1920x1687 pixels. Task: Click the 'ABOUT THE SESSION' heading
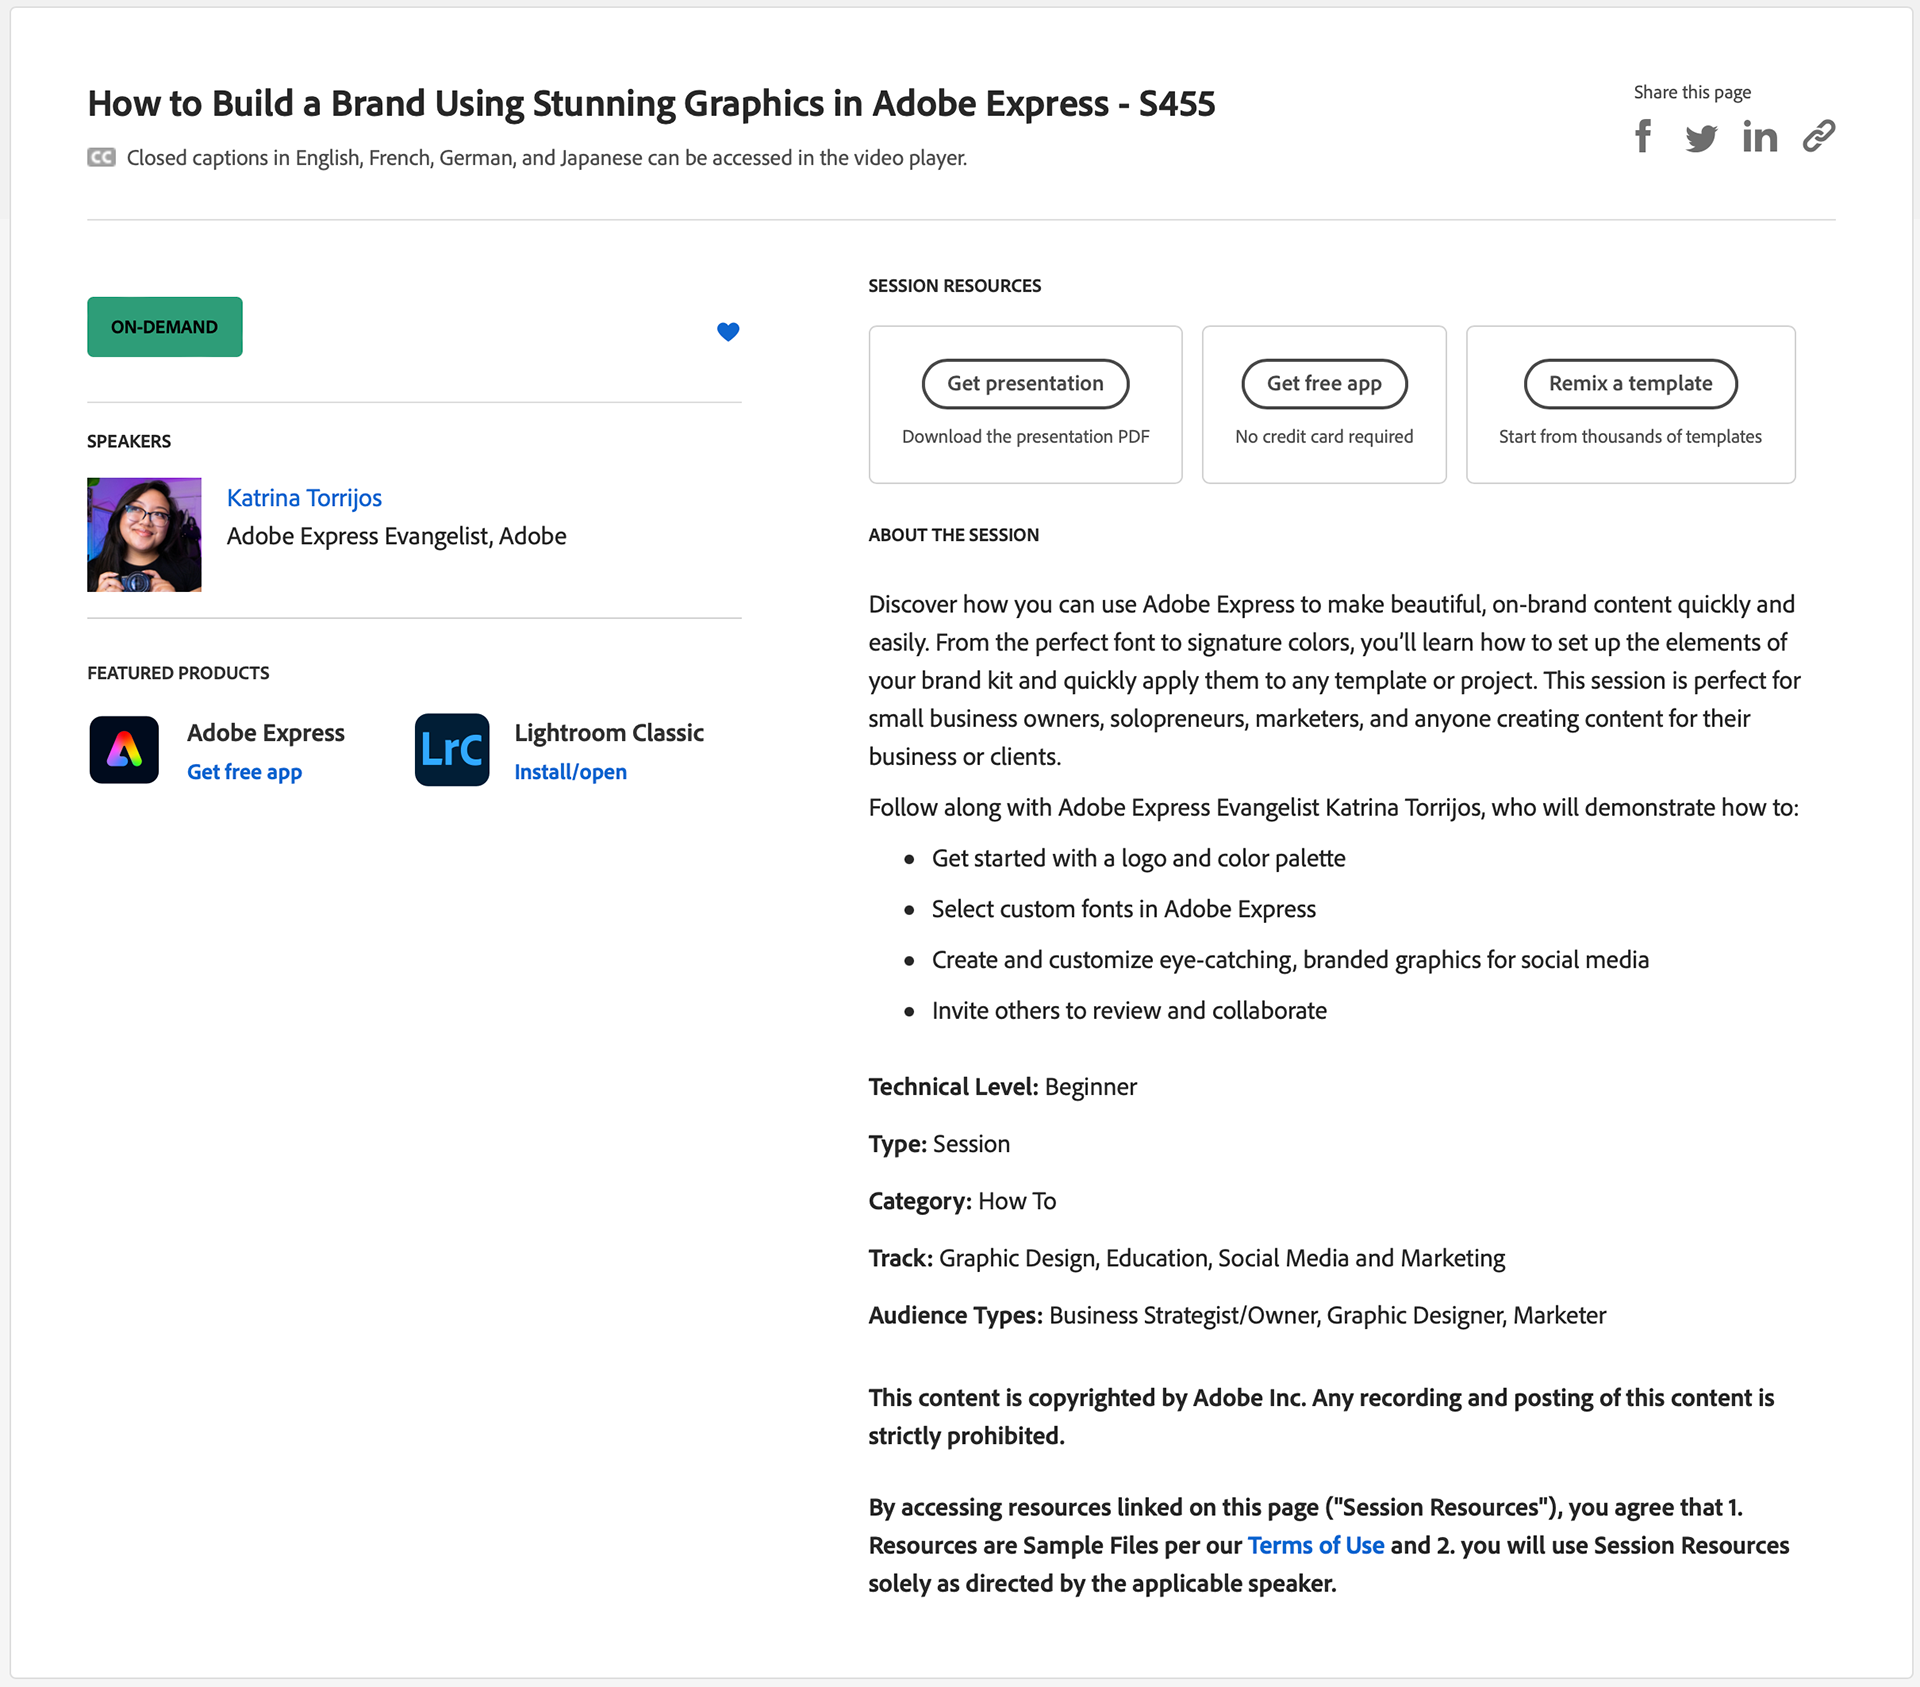(953, 535)
